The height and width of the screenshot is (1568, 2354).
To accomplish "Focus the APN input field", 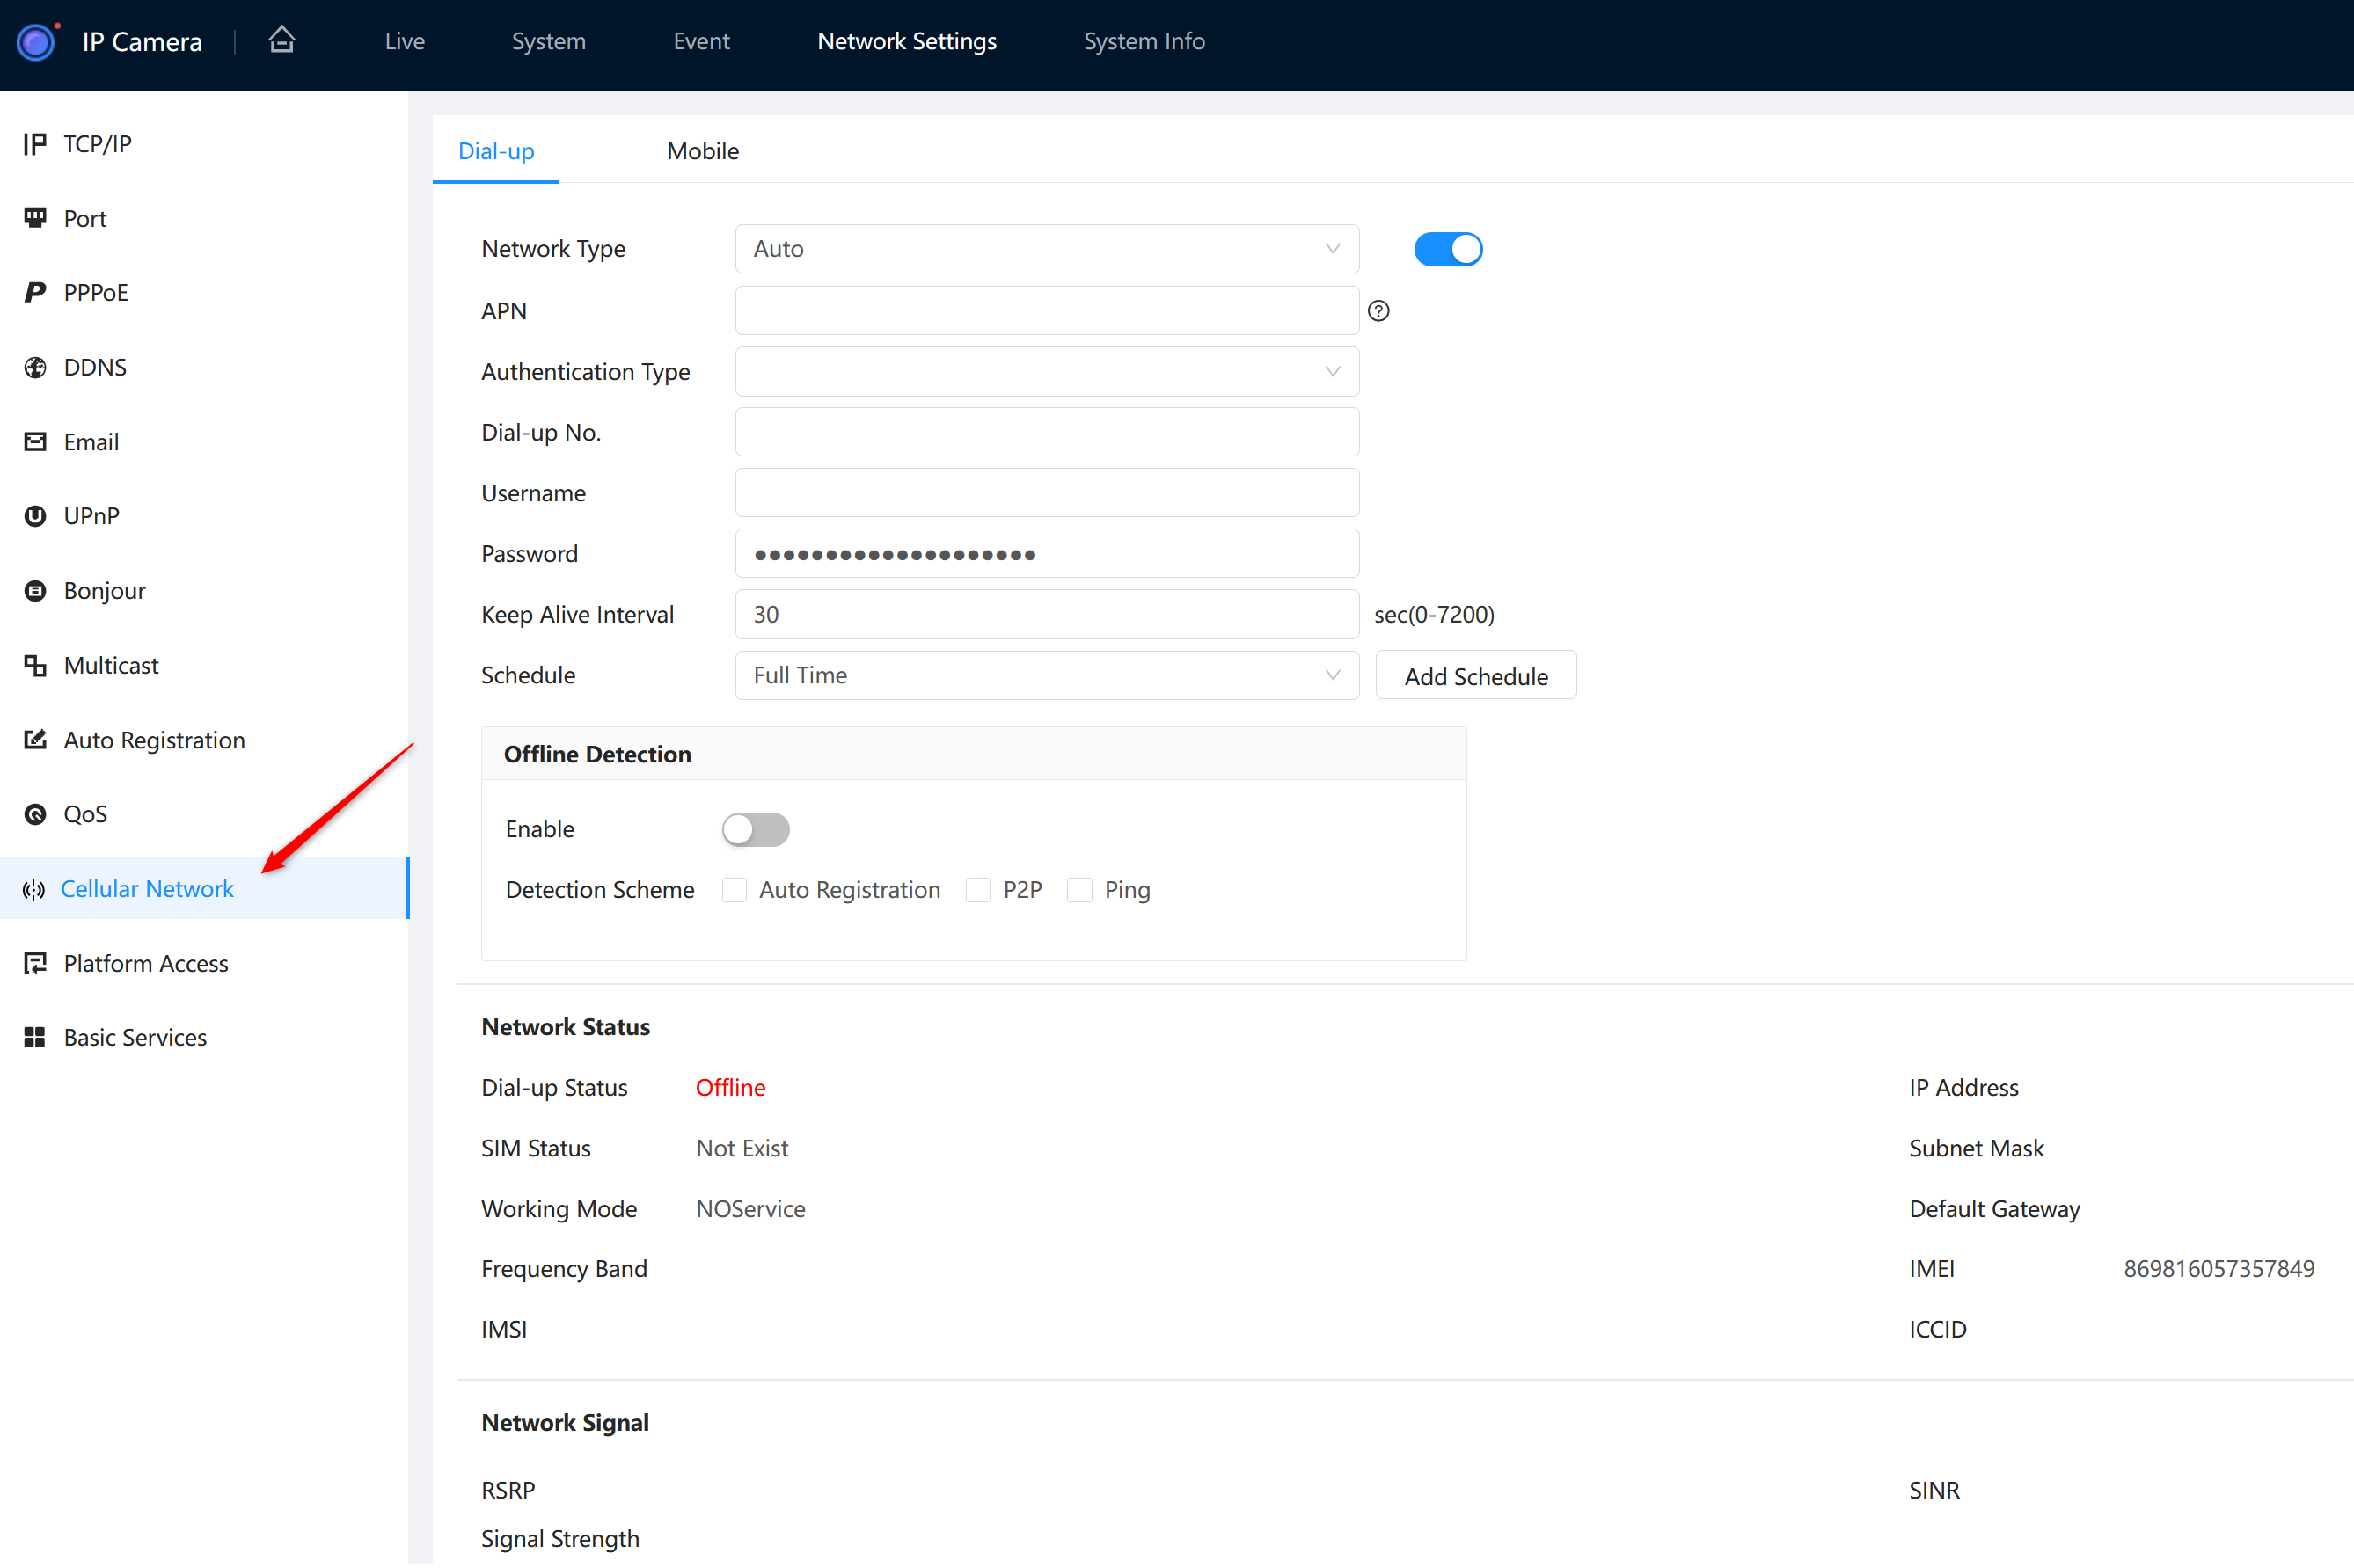I will (x=1047, y=311).
